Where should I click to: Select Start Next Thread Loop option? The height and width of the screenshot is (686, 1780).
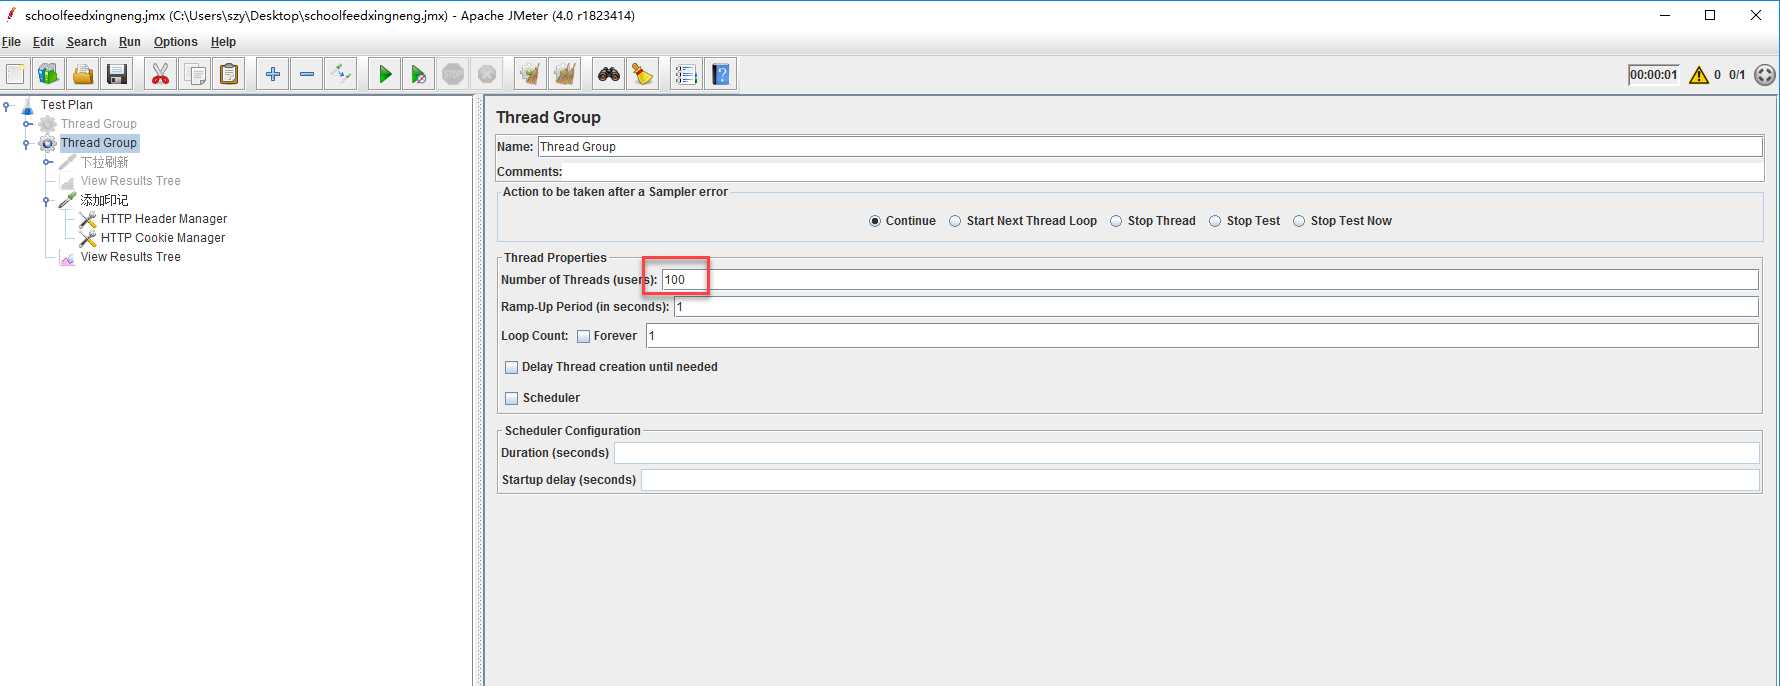955,221
